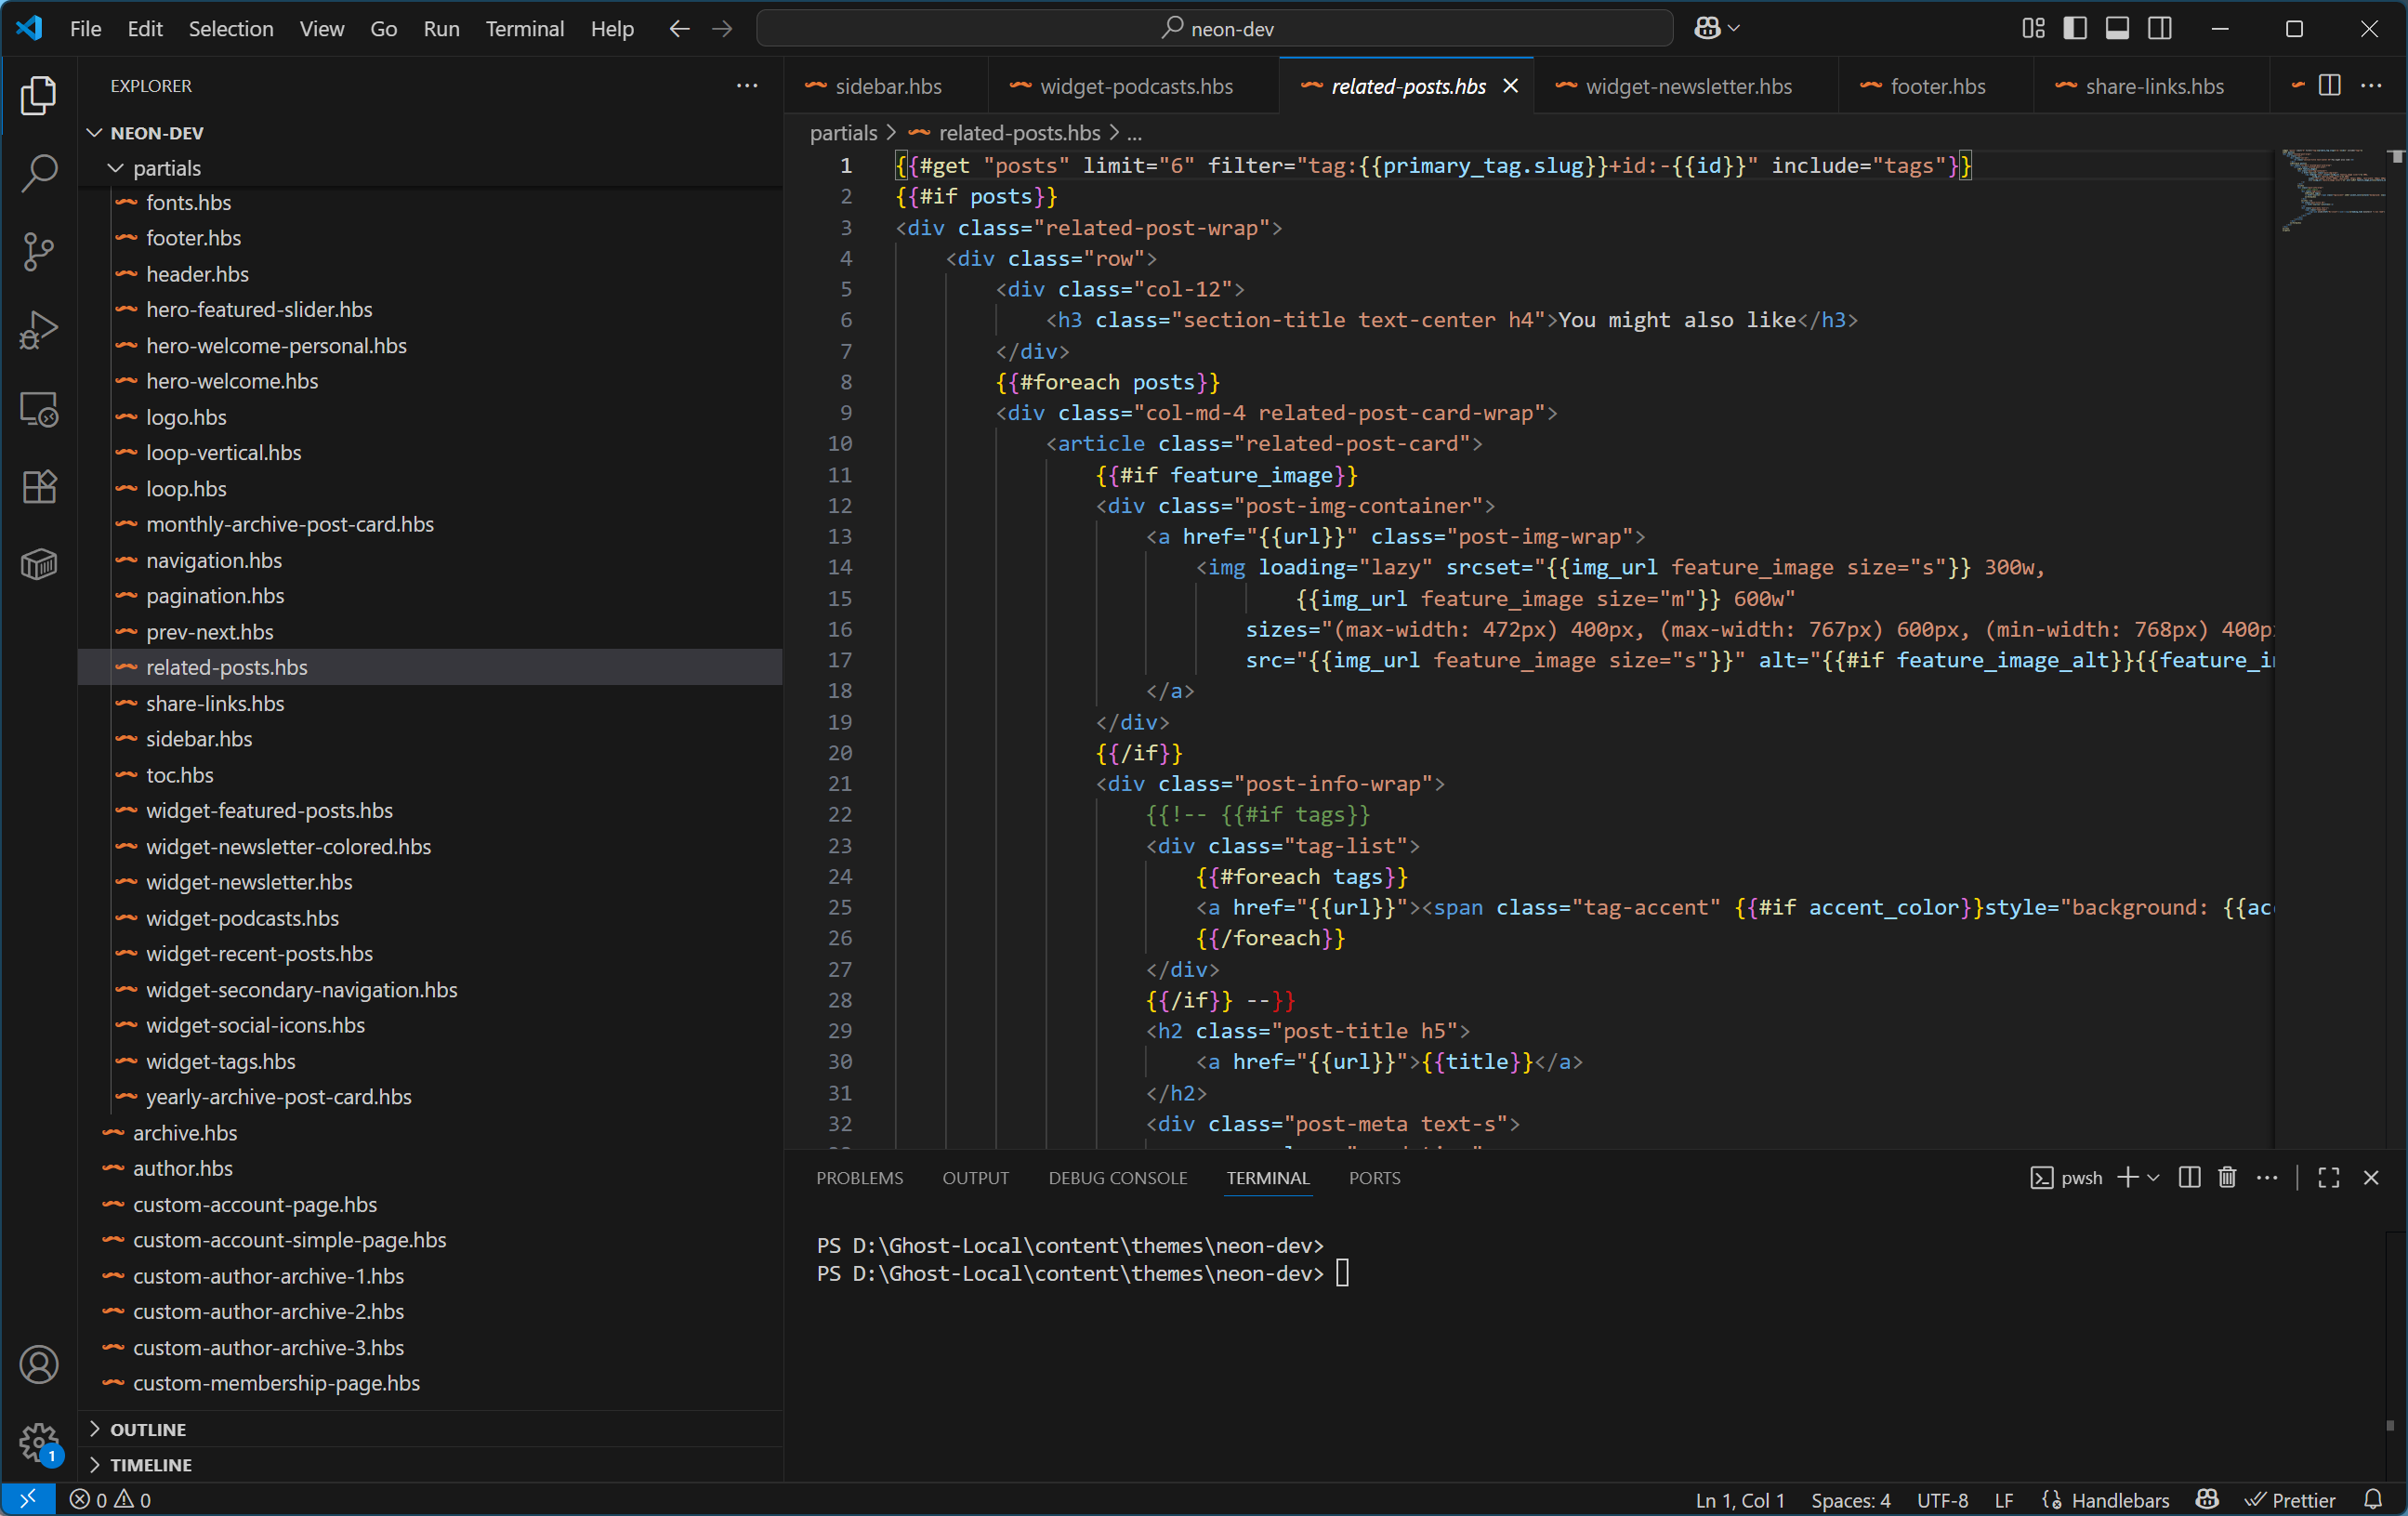Viewport: 2408px width, 1516px height.
Task: Close the related-posts.hbs tab
Action: tap(1510, 86)
